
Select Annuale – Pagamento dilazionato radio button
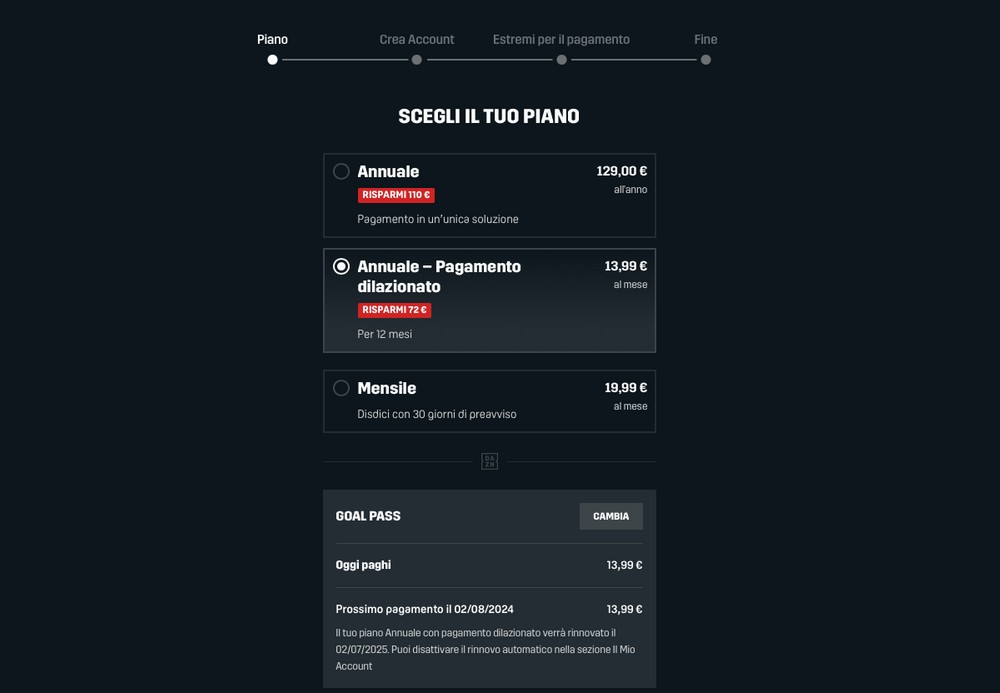point(341,266)
